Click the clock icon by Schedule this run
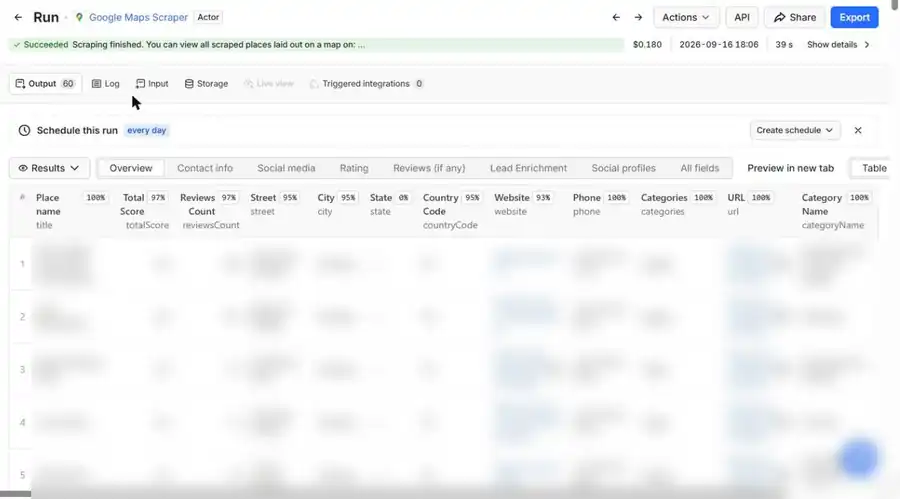Image resolution: width=900 pixels, height=499 pixels. click(24, 130)
